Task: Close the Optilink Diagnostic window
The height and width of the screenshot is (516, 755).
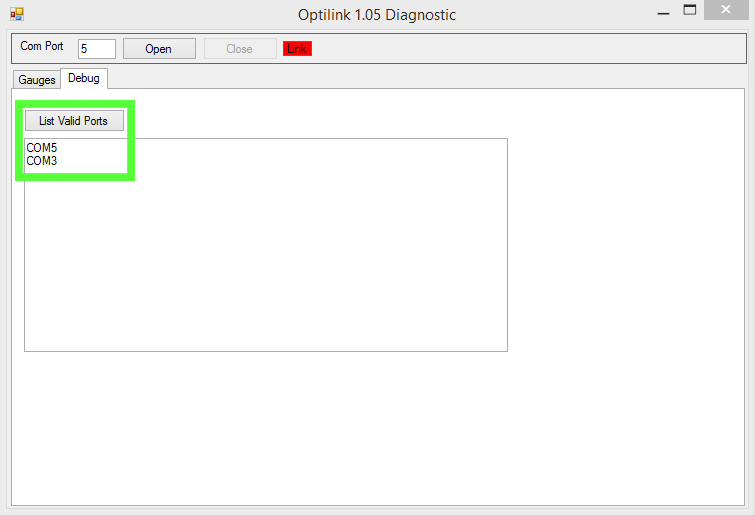Action: (x=726, y=10)
